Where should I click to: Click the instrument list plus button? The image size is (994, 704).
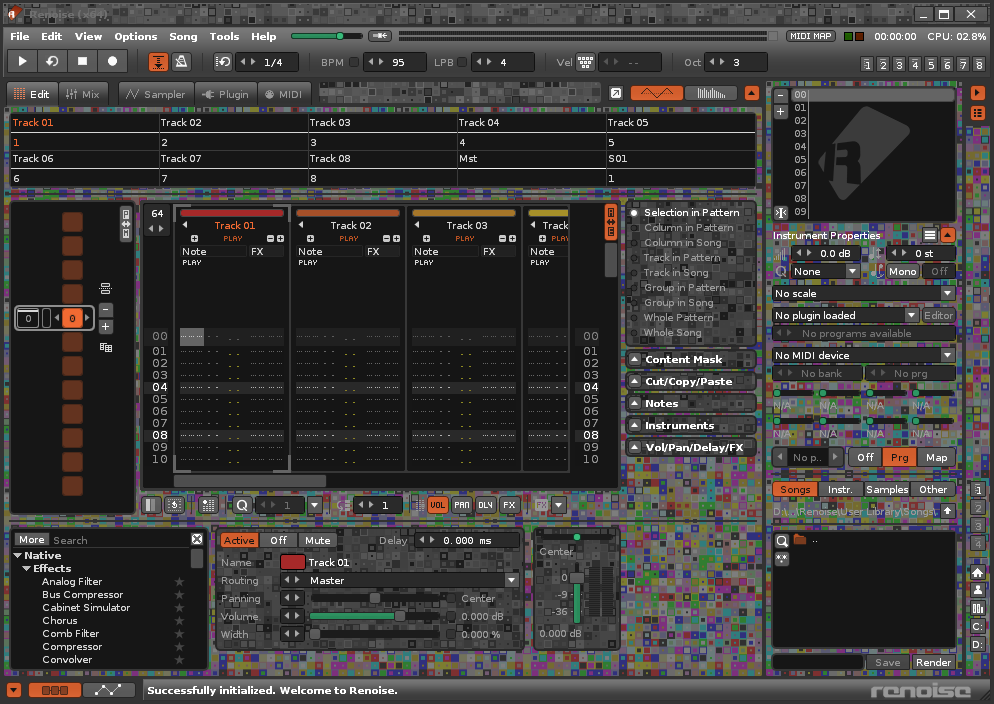780,112
